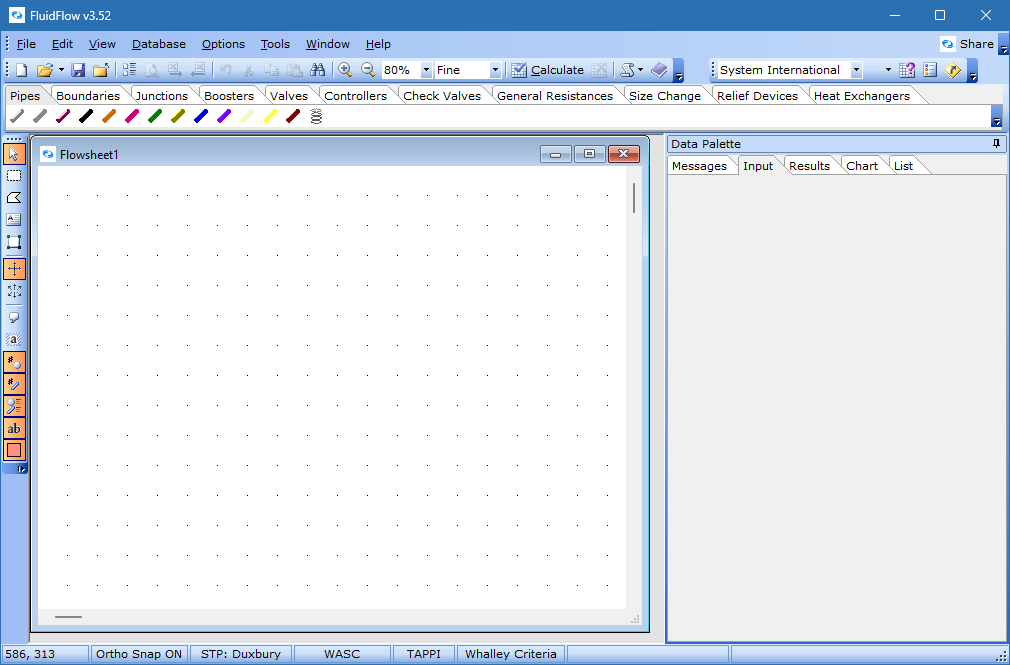Open the small arrow dropdown after units combo
1010x665 pixels.
(x=888, y=70)
